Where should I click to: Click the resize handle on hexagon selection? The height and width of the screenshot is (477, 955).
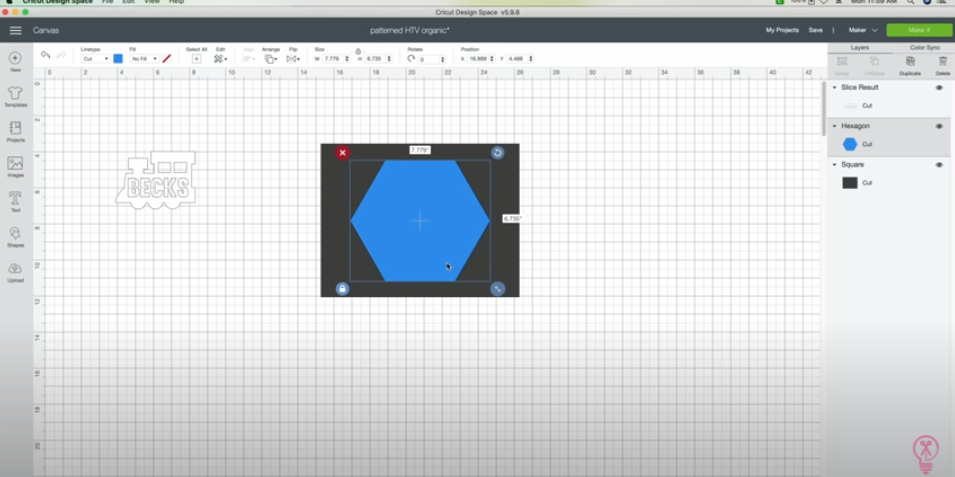[x=498, y=289]
